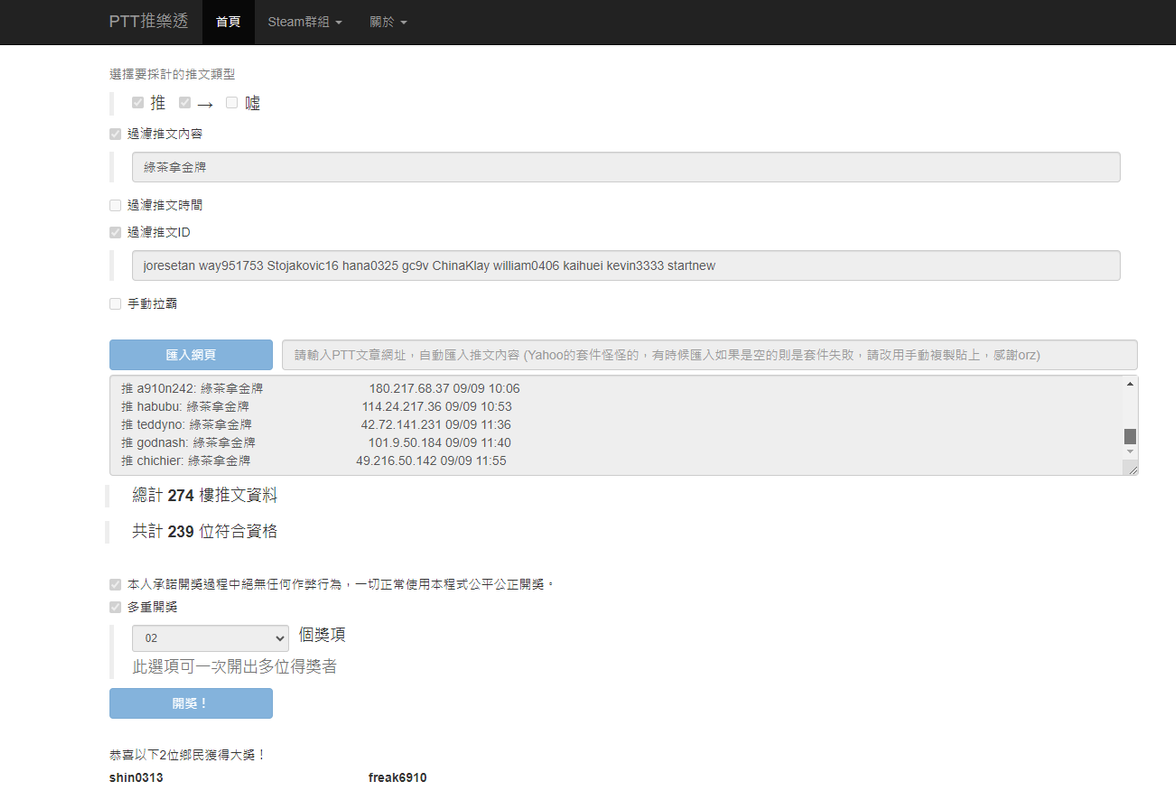Image resolution: width=1176 pixels, height=800 pixels.
Task: Click the comment row from godnash
Action: coord(316,442)
